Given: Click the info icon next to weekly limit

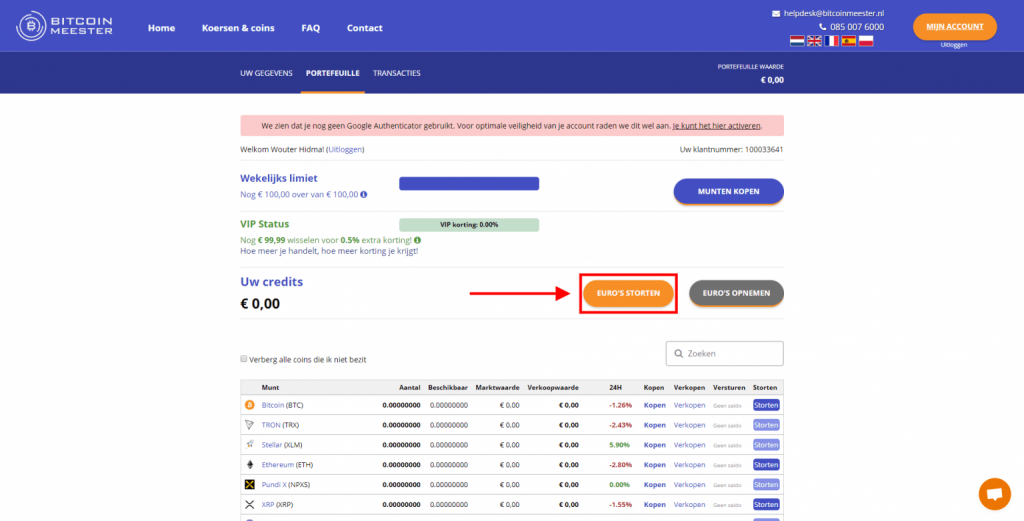Looking at the screenshot, I should coord(364,195).
